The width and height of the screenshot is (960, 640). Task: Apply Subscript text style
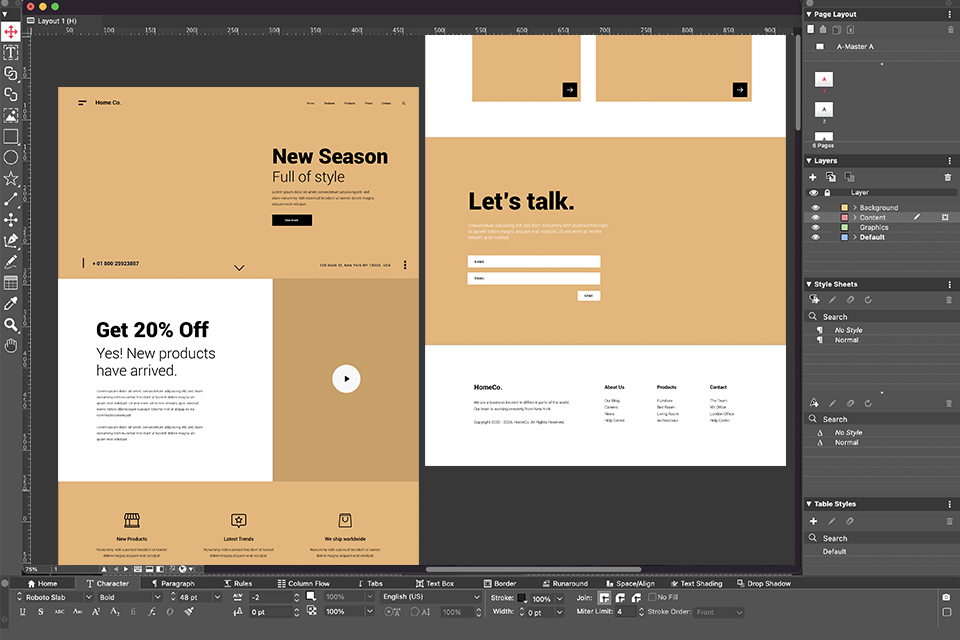point(114,611)
